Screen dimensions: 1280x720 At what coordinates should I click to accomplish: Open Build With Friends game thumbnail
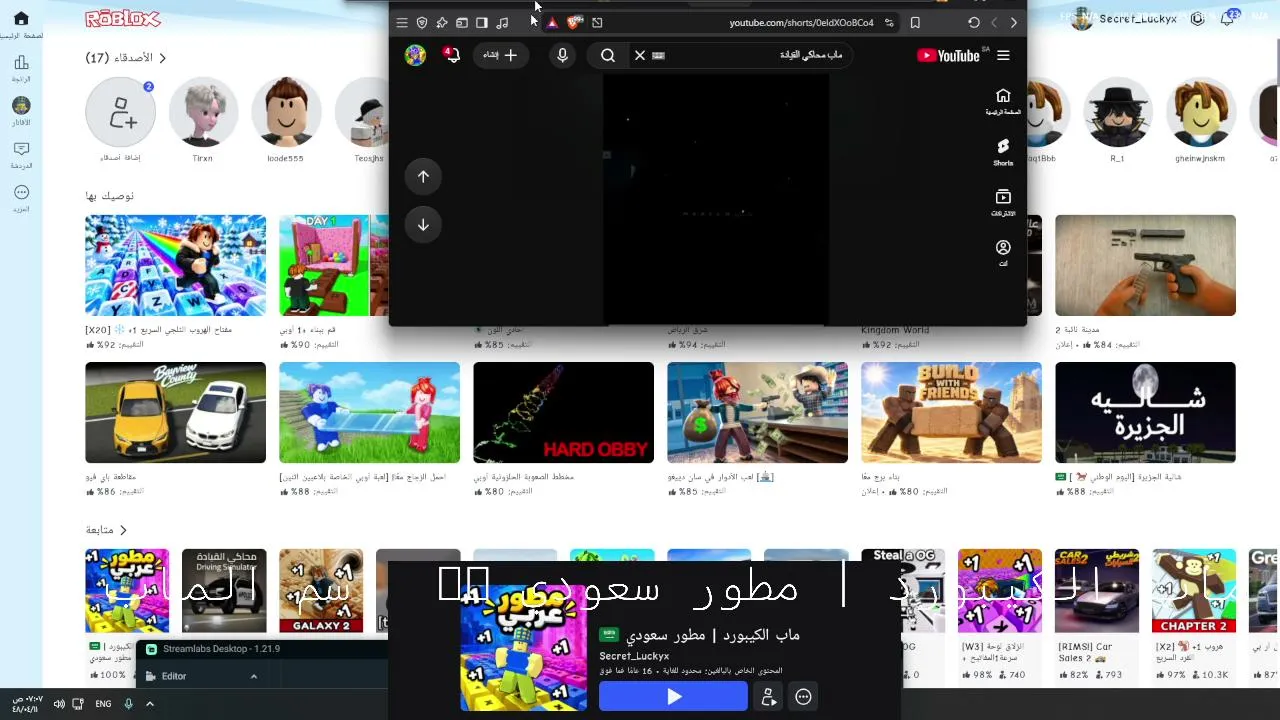(951, 413)
